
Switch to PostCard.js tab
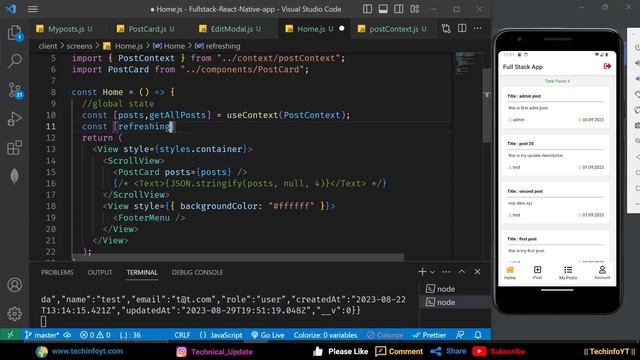[146, 29]
